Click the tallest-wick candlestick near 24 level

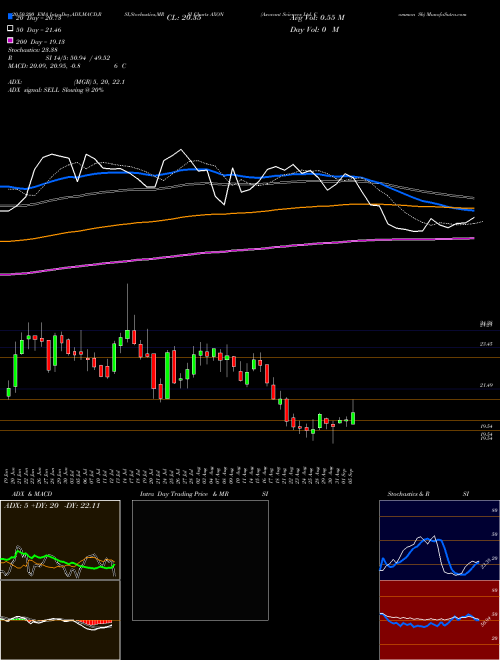tap(127, 333)
